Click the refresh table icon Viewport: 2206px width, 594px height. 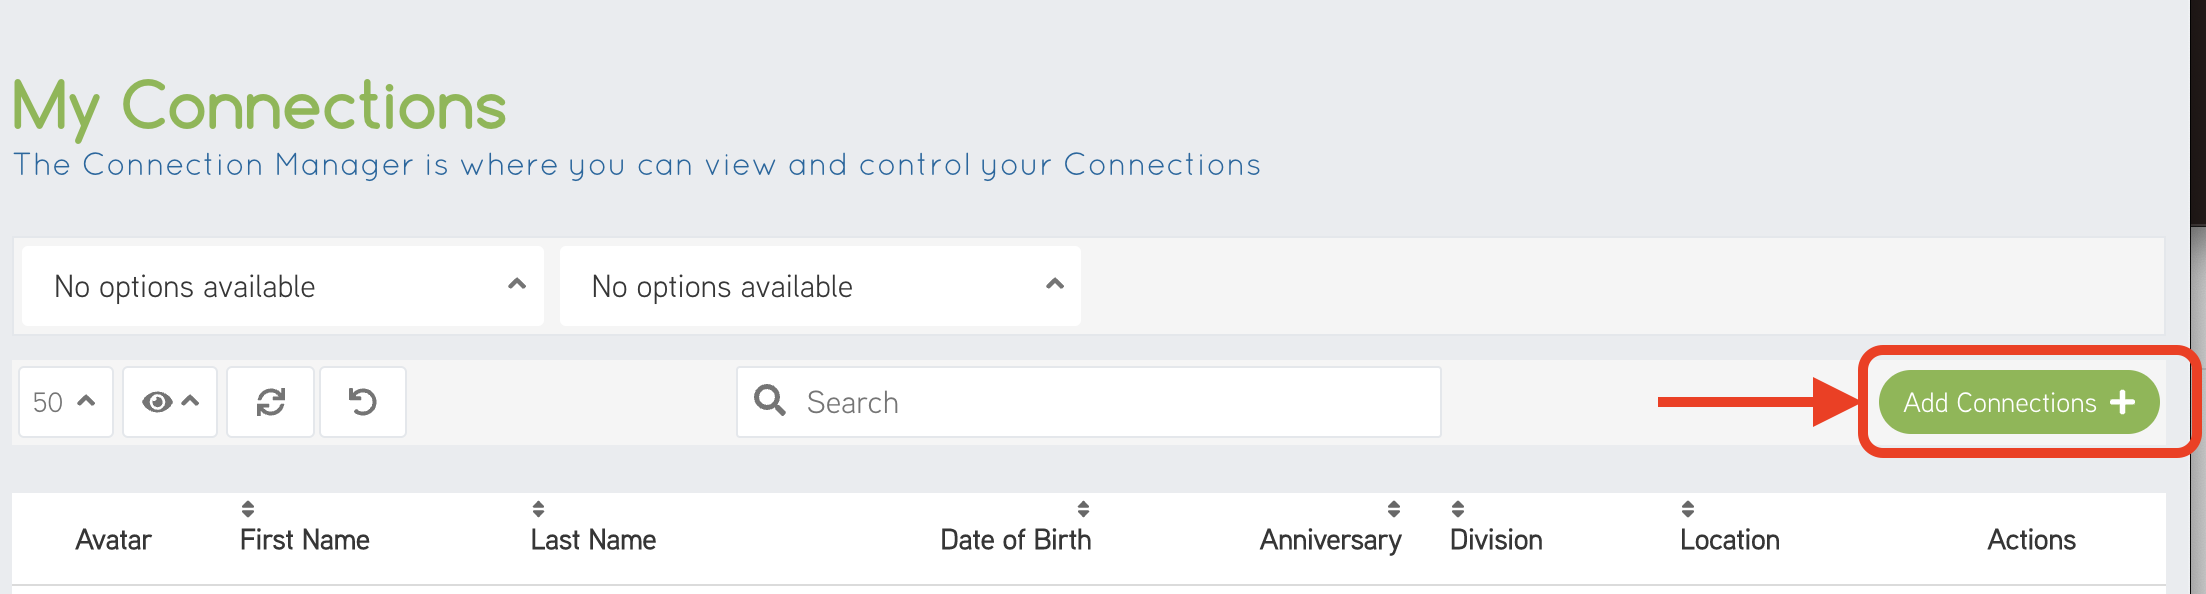point(270,402)
